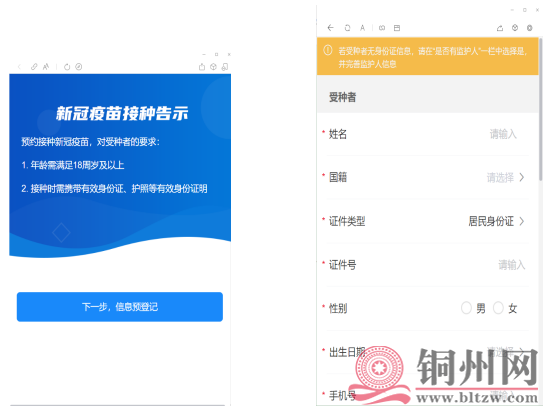
Task: Aperture-style icon in left window toolbar
Action: (x=213, y=67)
